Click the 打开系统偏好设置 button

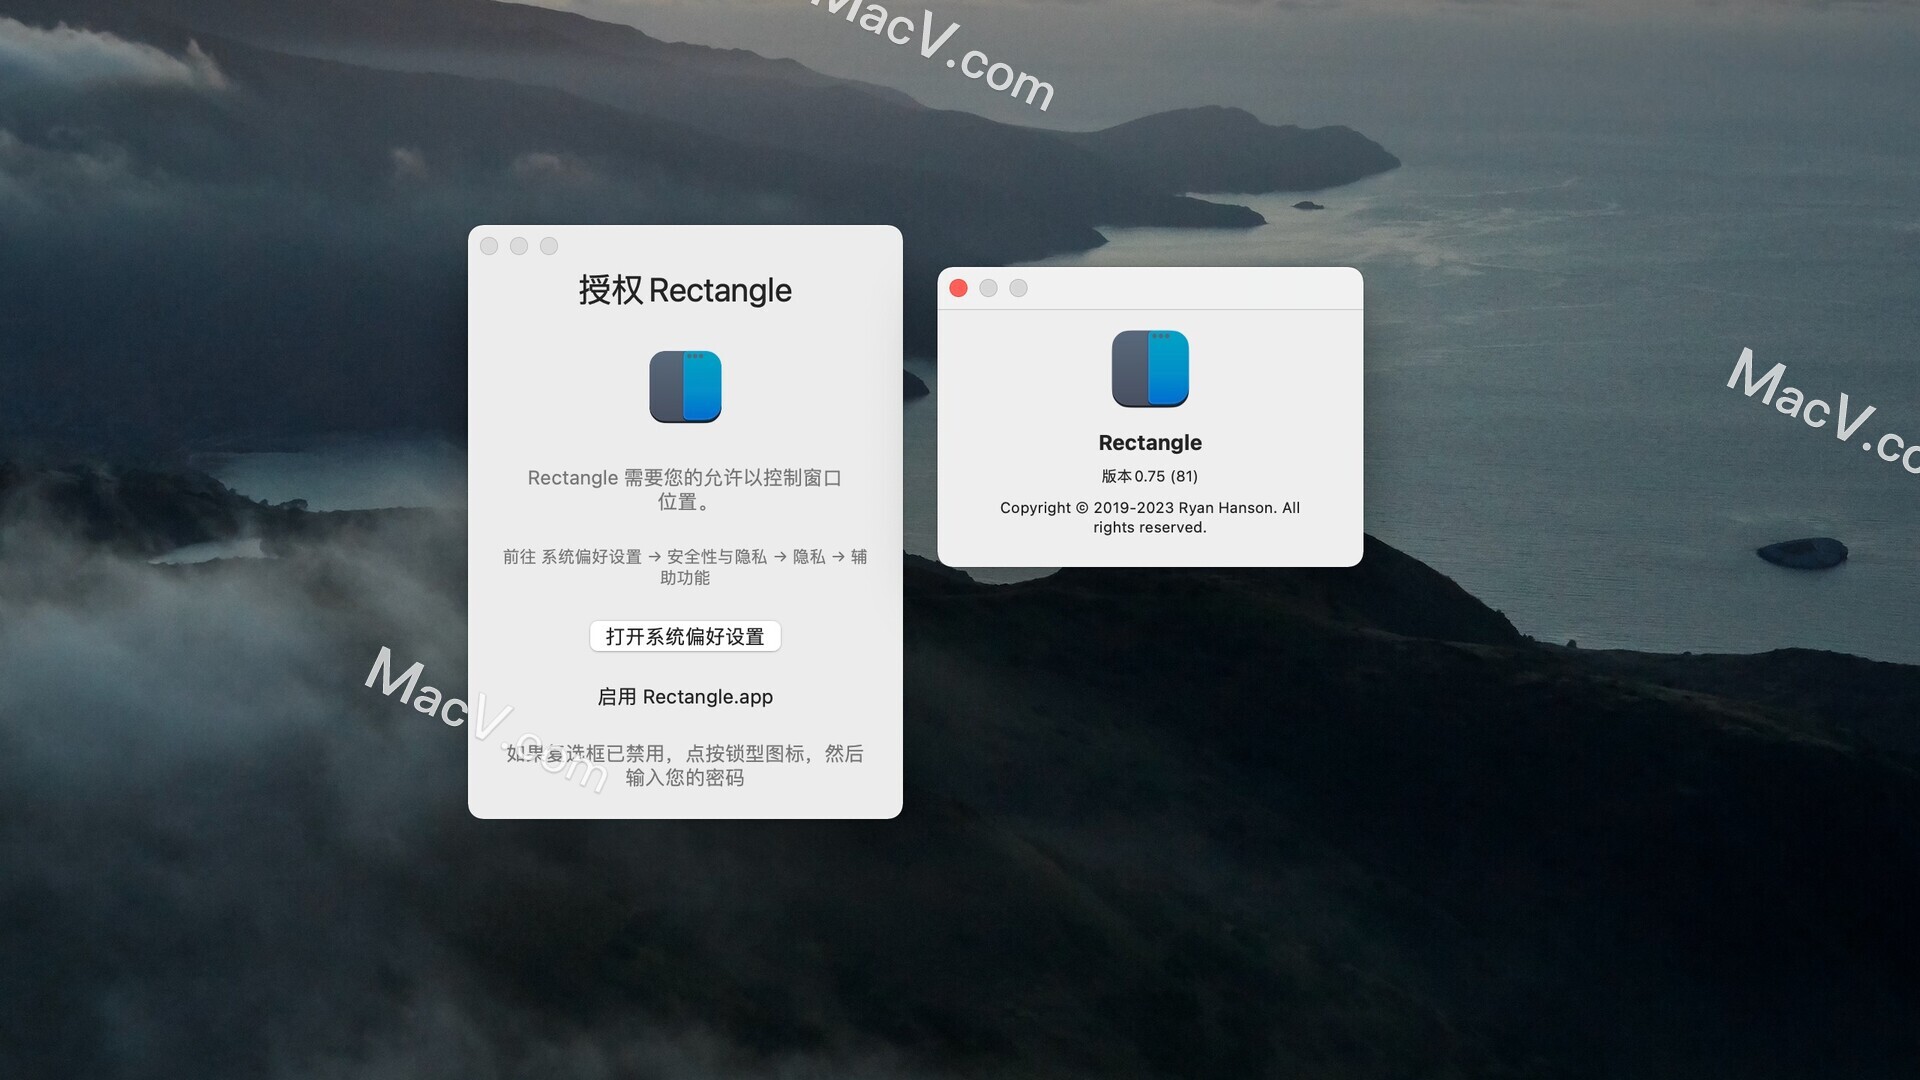[x=685, y=636]
